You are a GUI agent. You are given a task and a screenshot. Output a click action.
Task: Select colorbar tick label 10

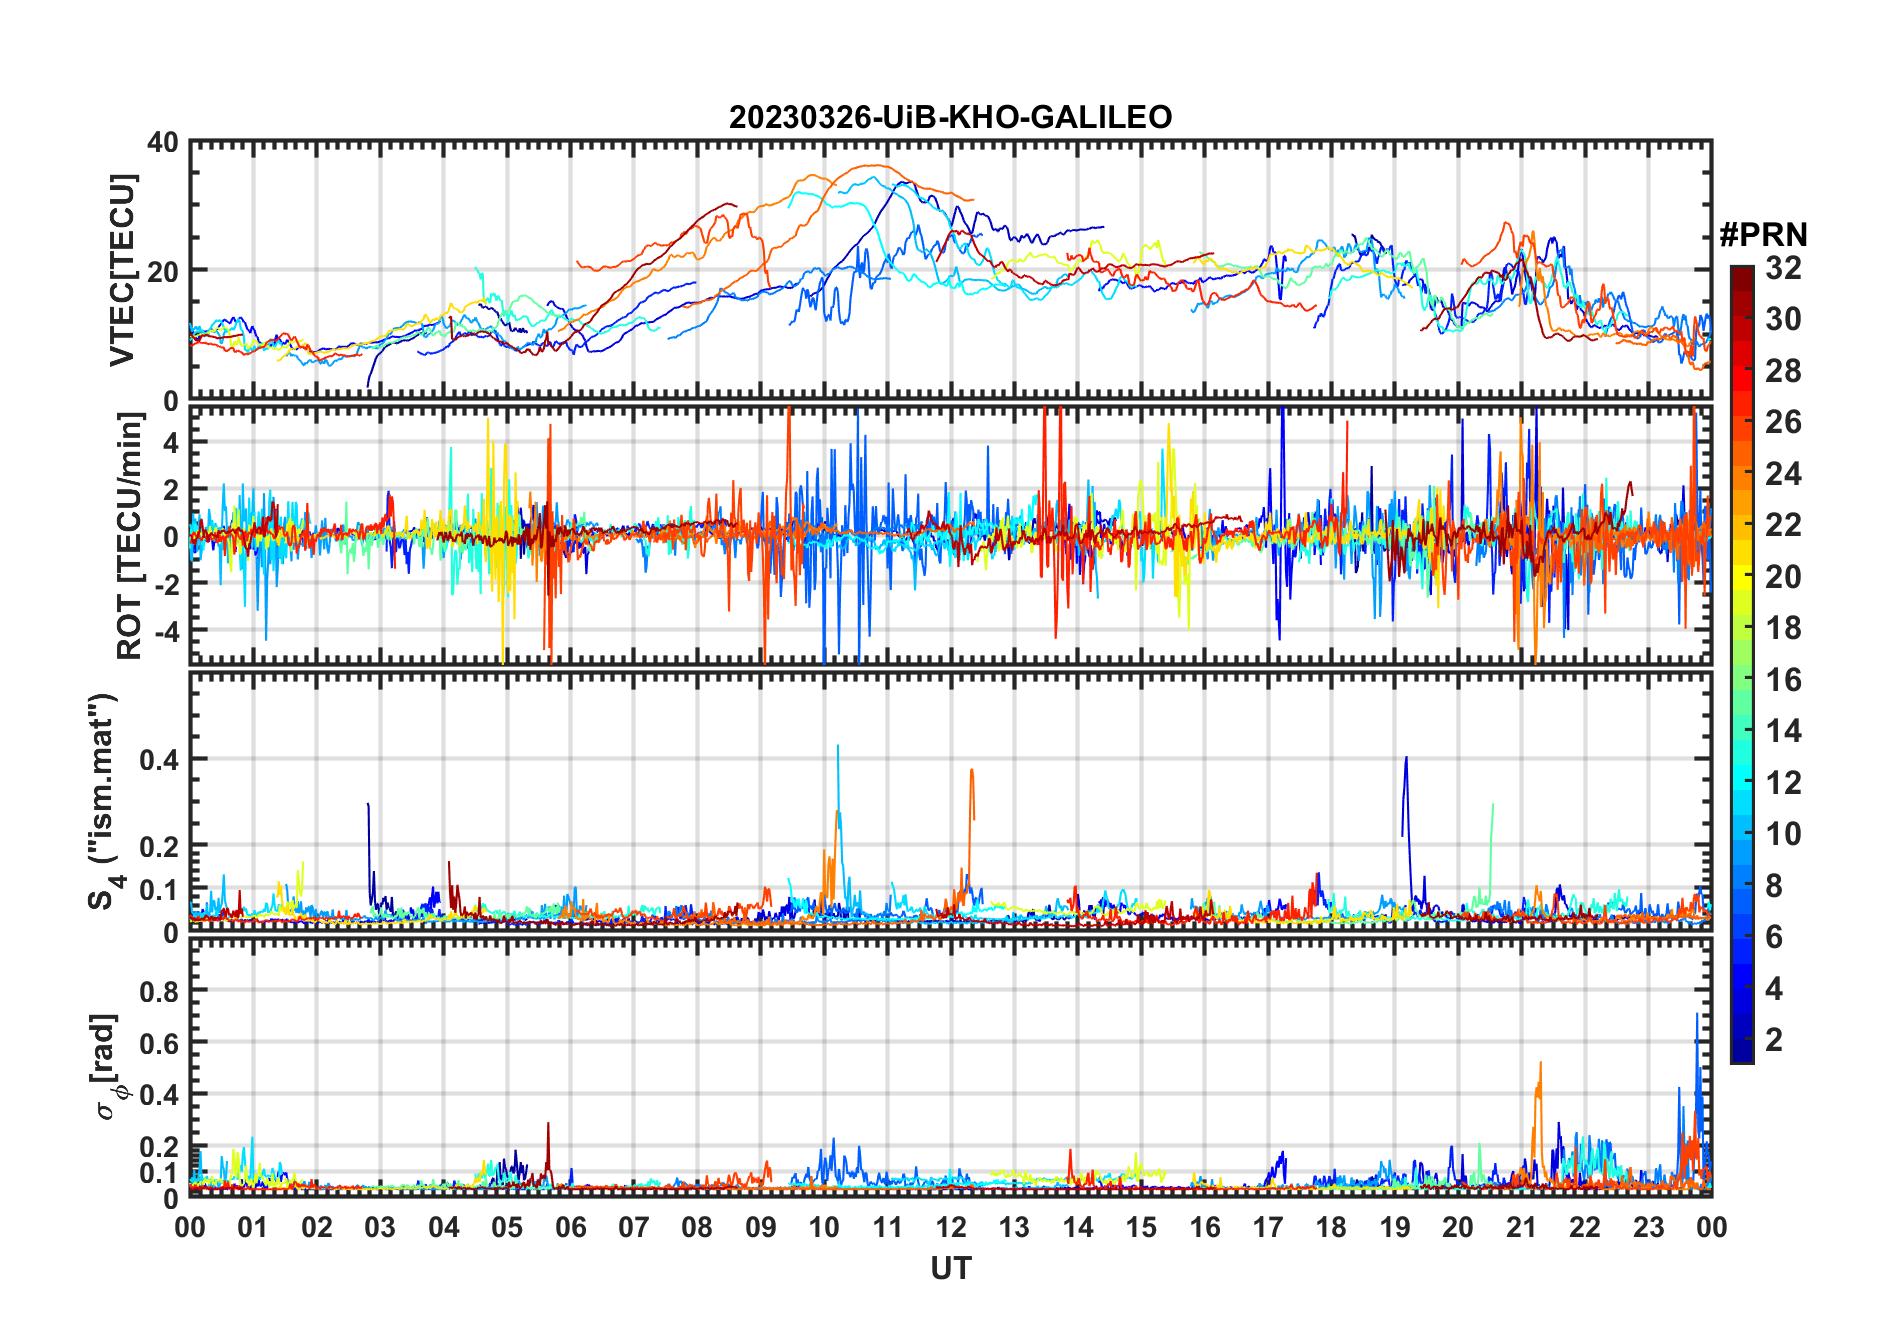click(x=1783, y=833)
